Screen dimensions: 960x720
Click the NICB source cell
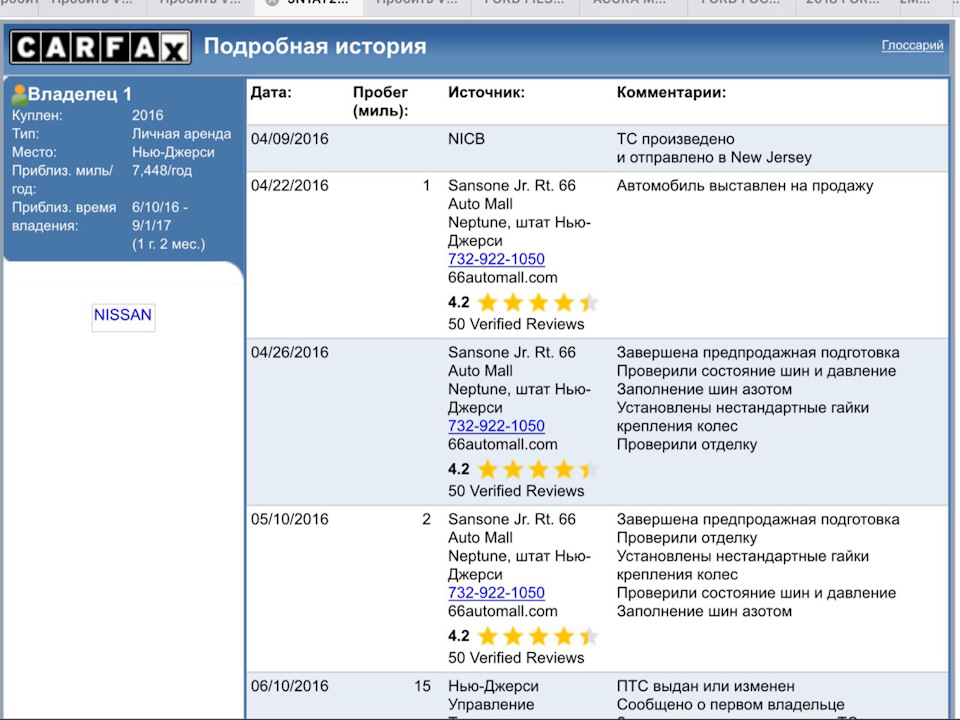pyautogui.click(x=466, y=139)
